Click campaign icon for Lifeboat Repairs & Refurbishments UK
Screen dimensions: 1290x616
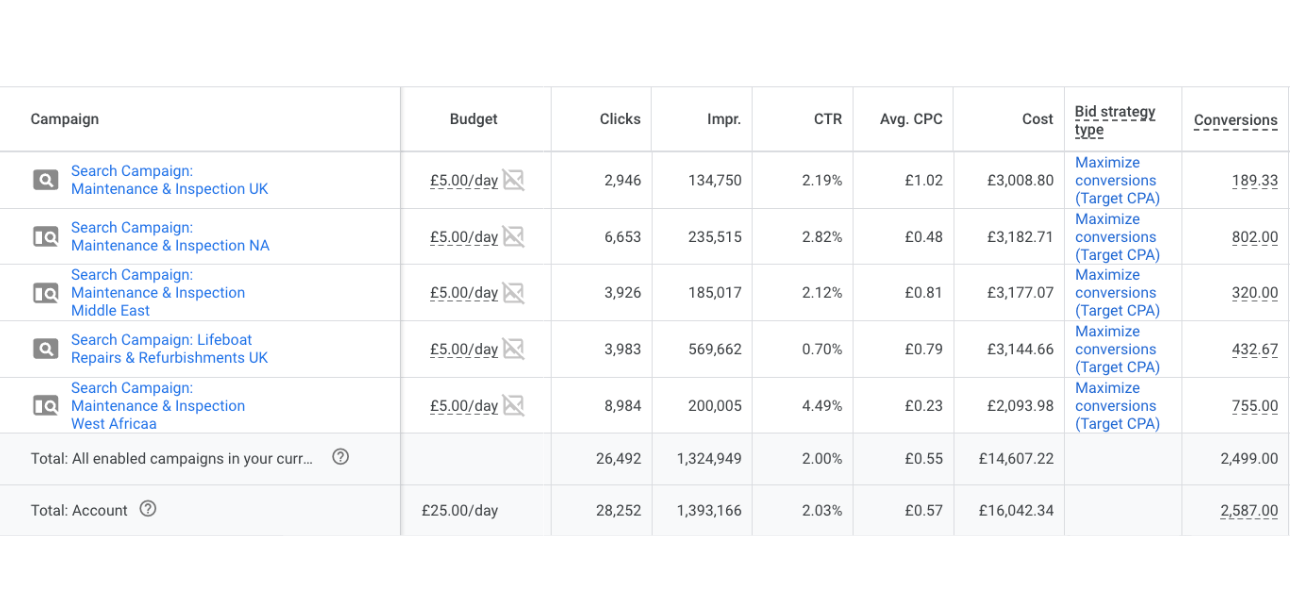pos(45,349)
